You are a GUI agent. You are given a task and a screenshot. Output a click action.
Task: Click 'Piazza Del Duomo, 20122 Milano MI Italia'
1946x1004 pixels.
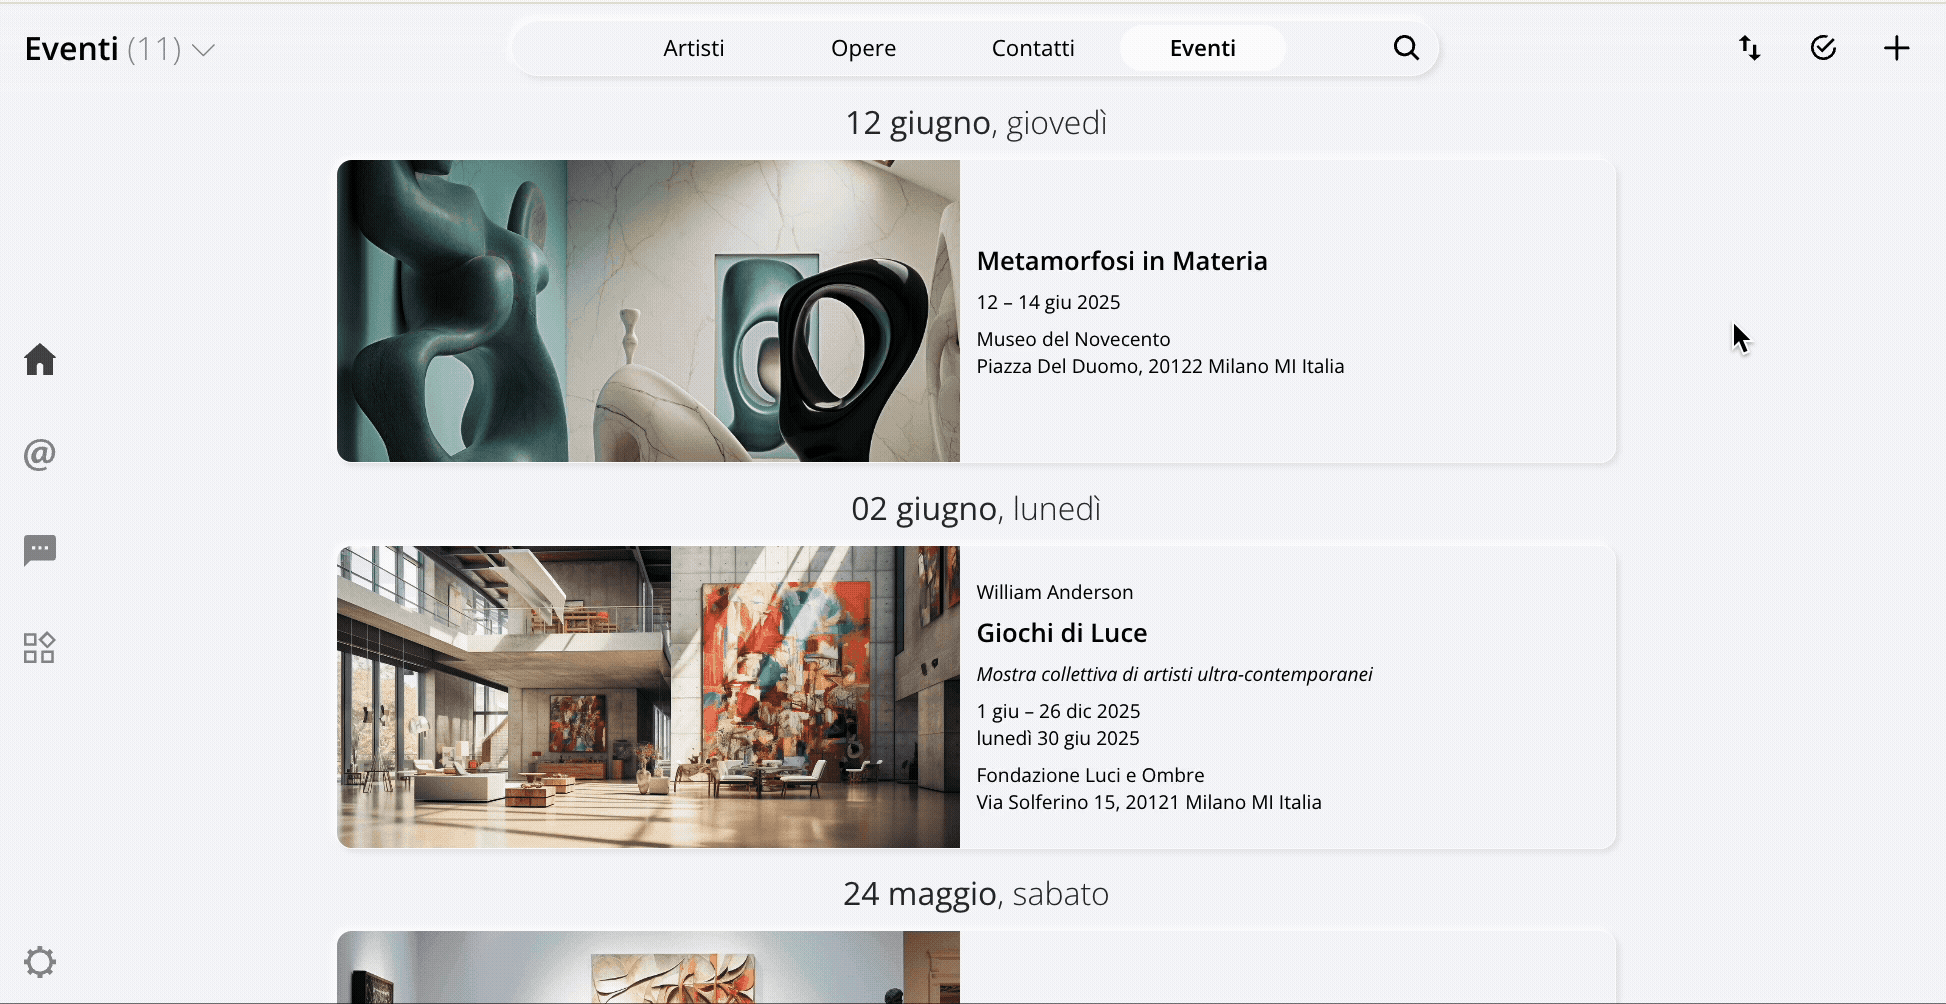1160,366
